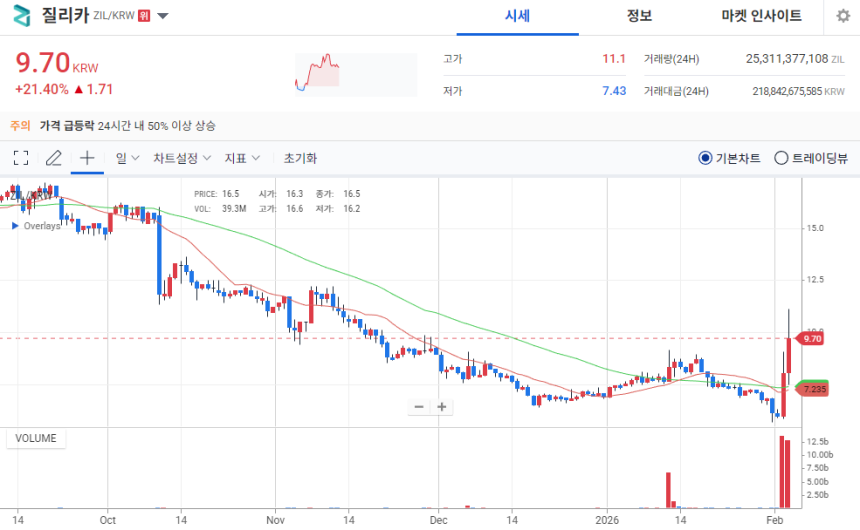Select the 트레이딩뷰 radio button
The width and height of the screenshot is (860, 530).
point(781,158)
